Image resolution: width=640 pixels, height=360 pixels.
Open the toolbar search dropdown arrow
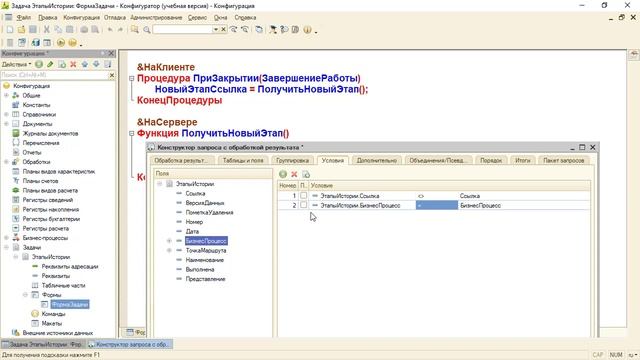tap(216, 29)
